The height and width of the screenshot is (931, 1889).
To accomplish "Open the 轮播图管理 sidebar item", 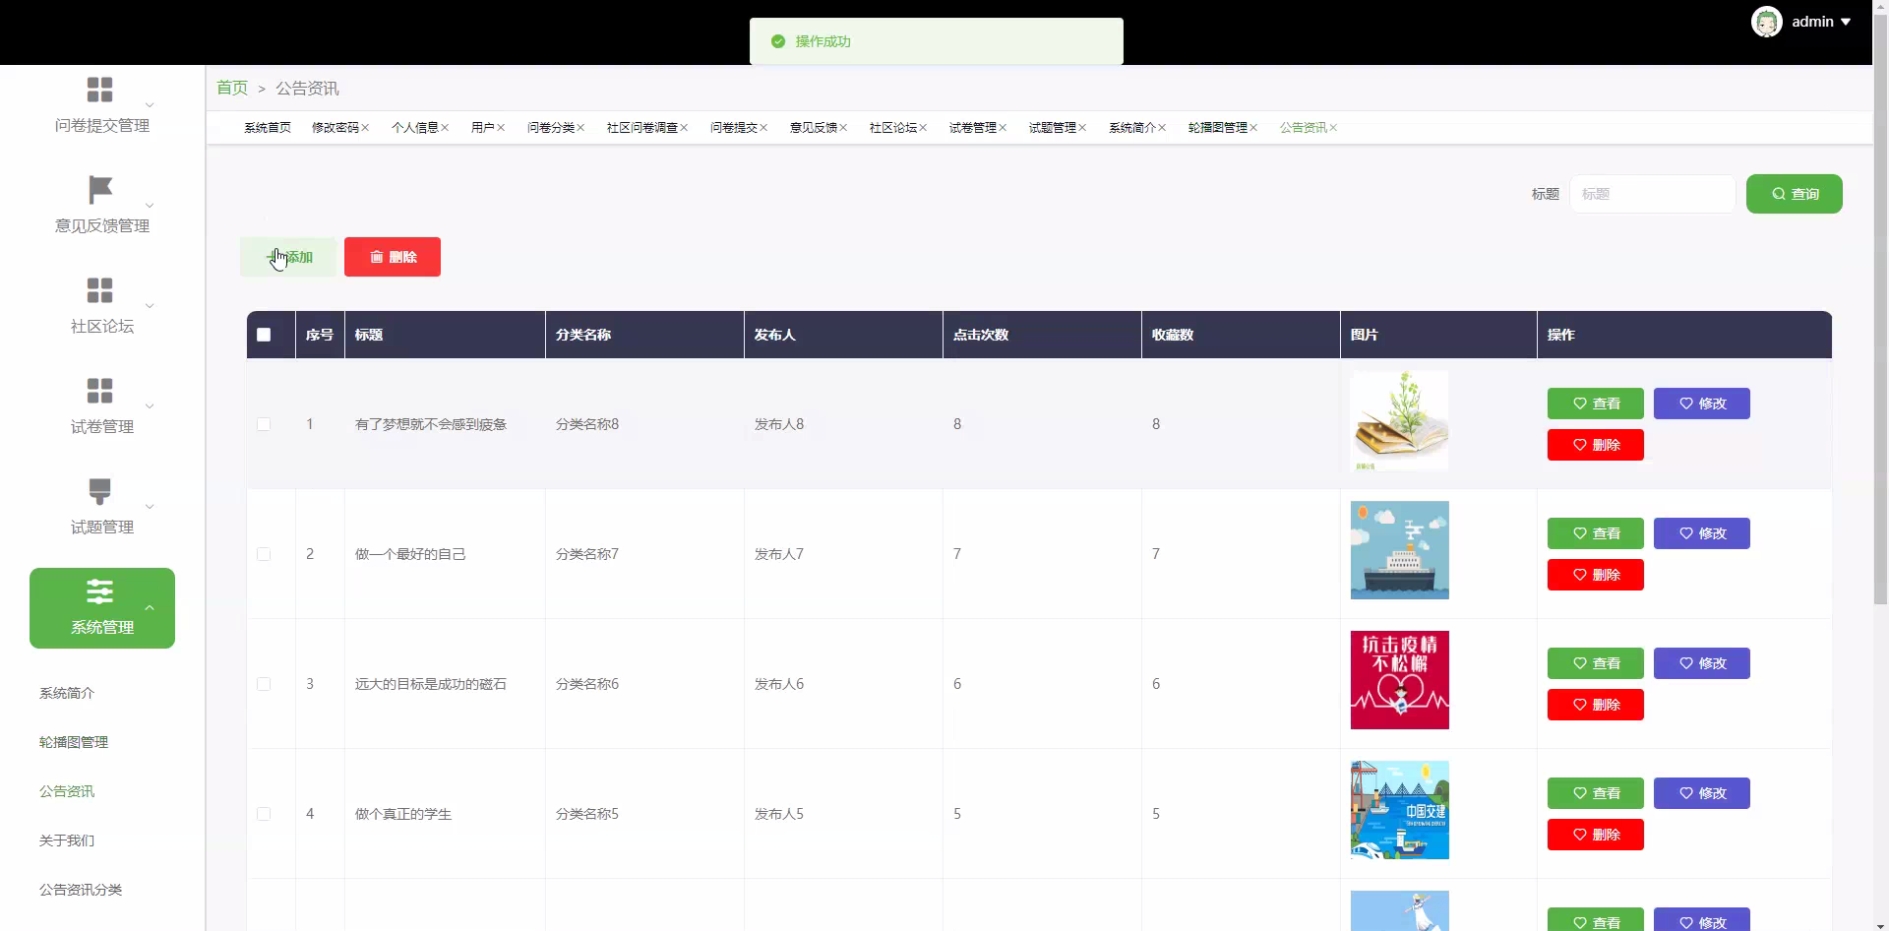I will tap(74, 742).
